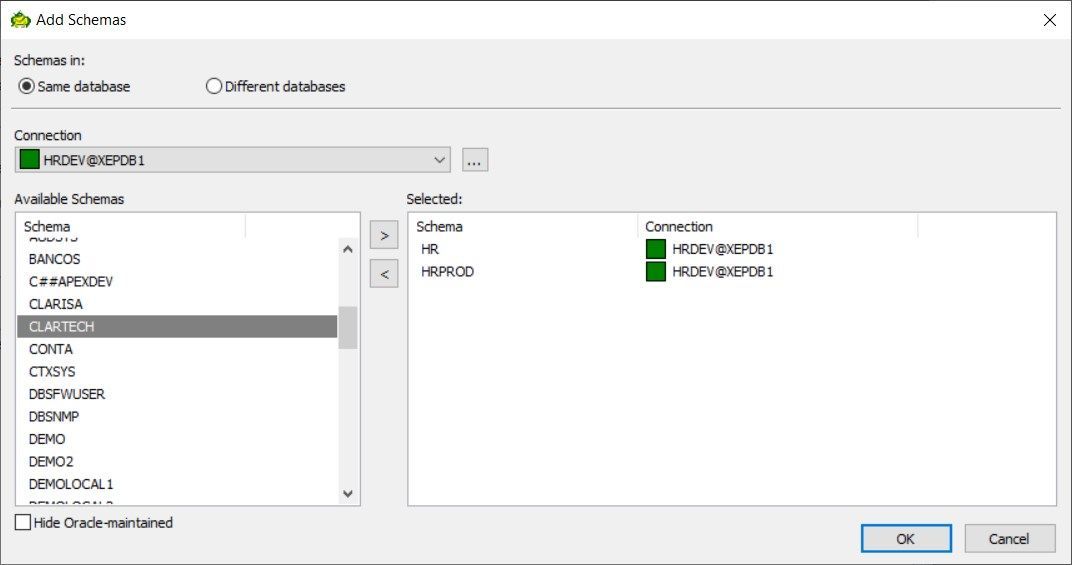Remove schema with the < button
Viewport: 1072px width, 565px height.
click(384, 274)
